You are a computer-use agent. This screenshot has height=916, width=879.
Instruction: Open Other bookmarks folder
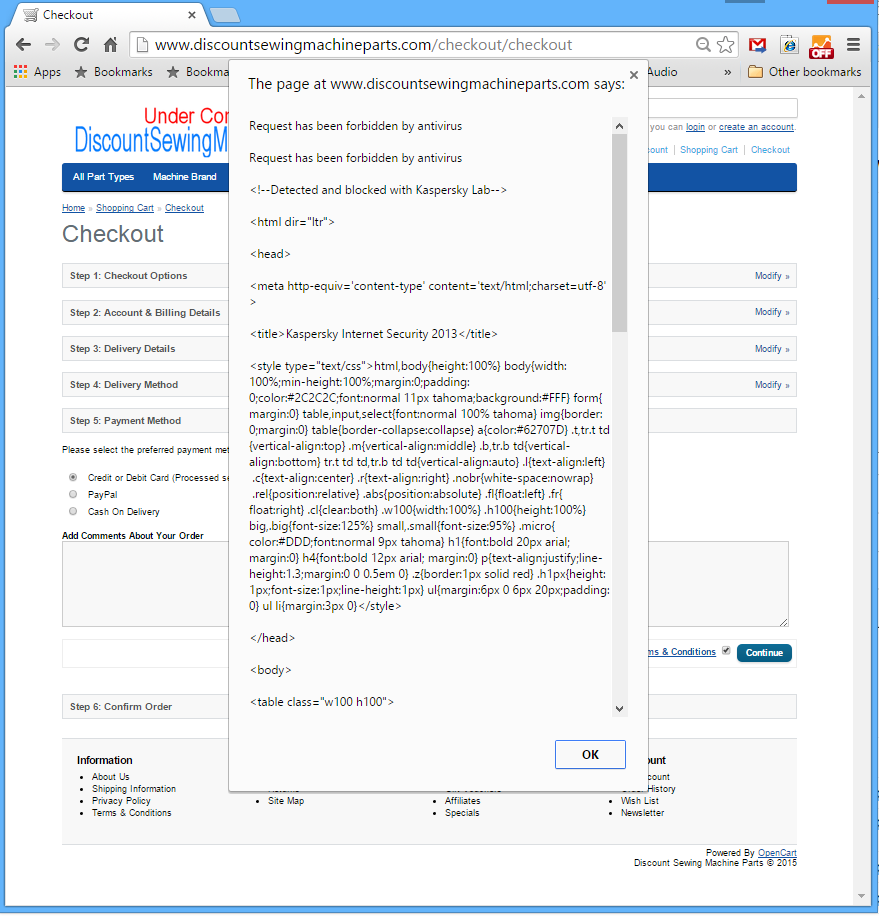coord(804,72)
